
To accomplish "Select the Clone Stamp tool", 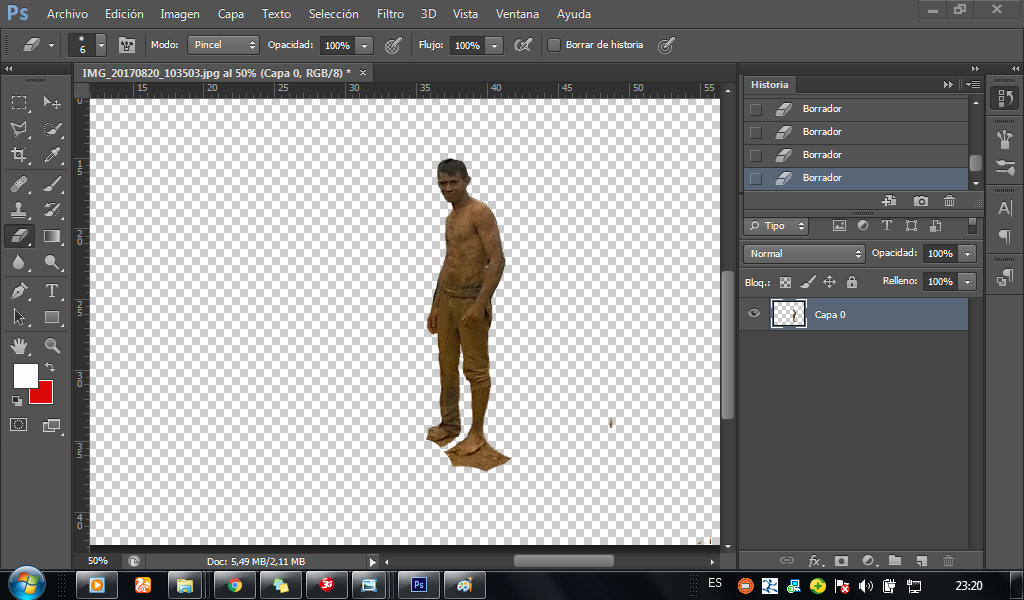I will coord(19,210).
